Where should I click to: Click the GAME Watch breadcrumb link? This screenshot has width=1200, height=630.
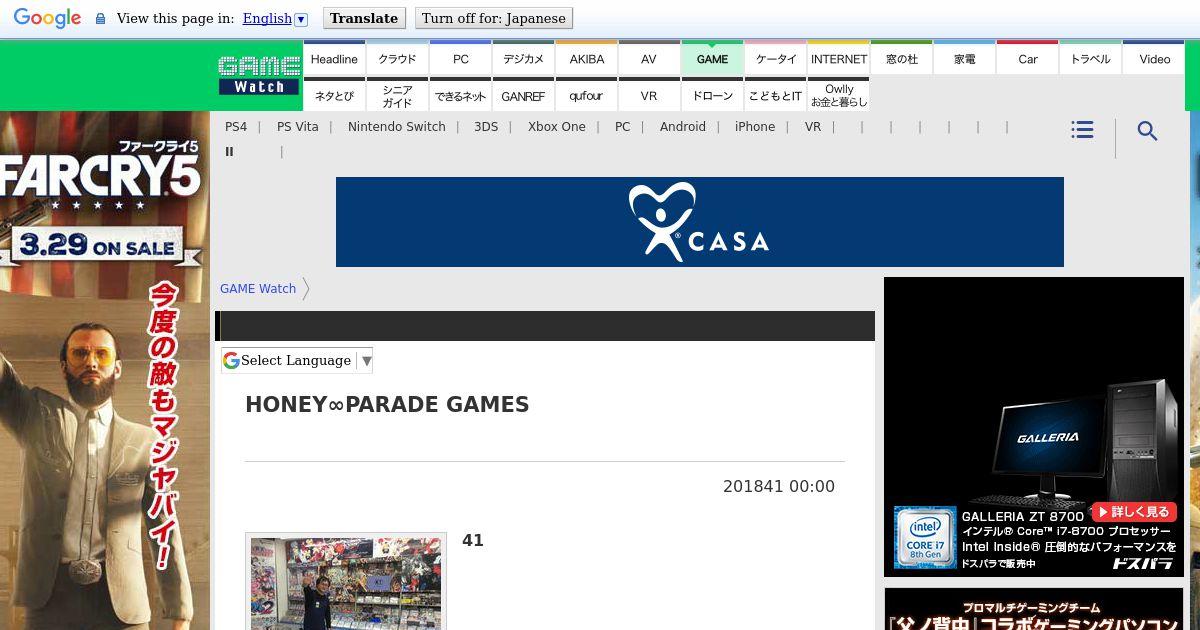click(258, 289)
